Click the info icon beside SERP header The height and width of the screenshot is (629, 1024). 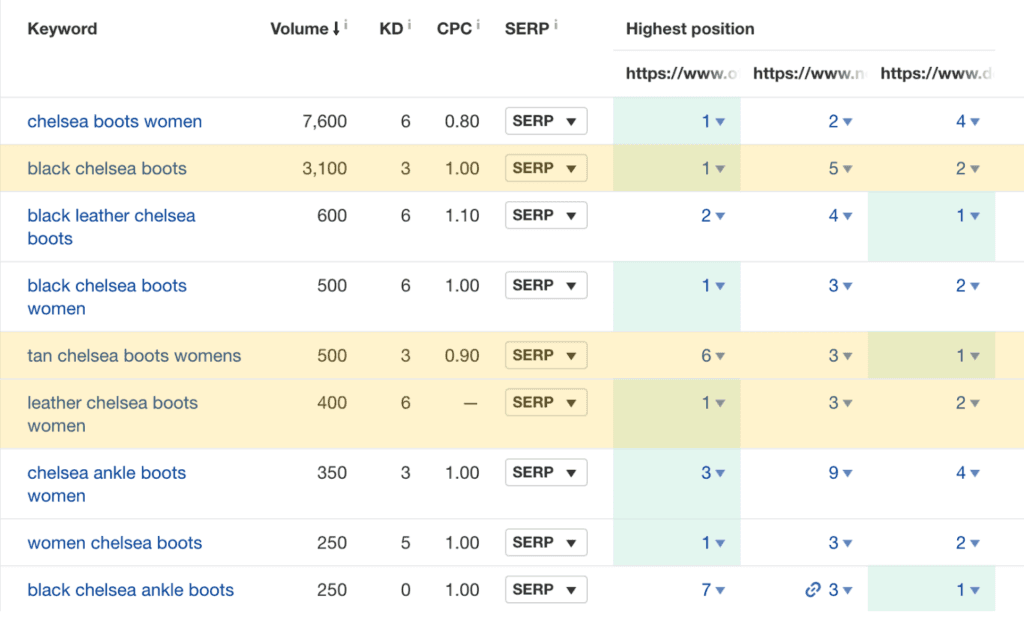point(556,25)
